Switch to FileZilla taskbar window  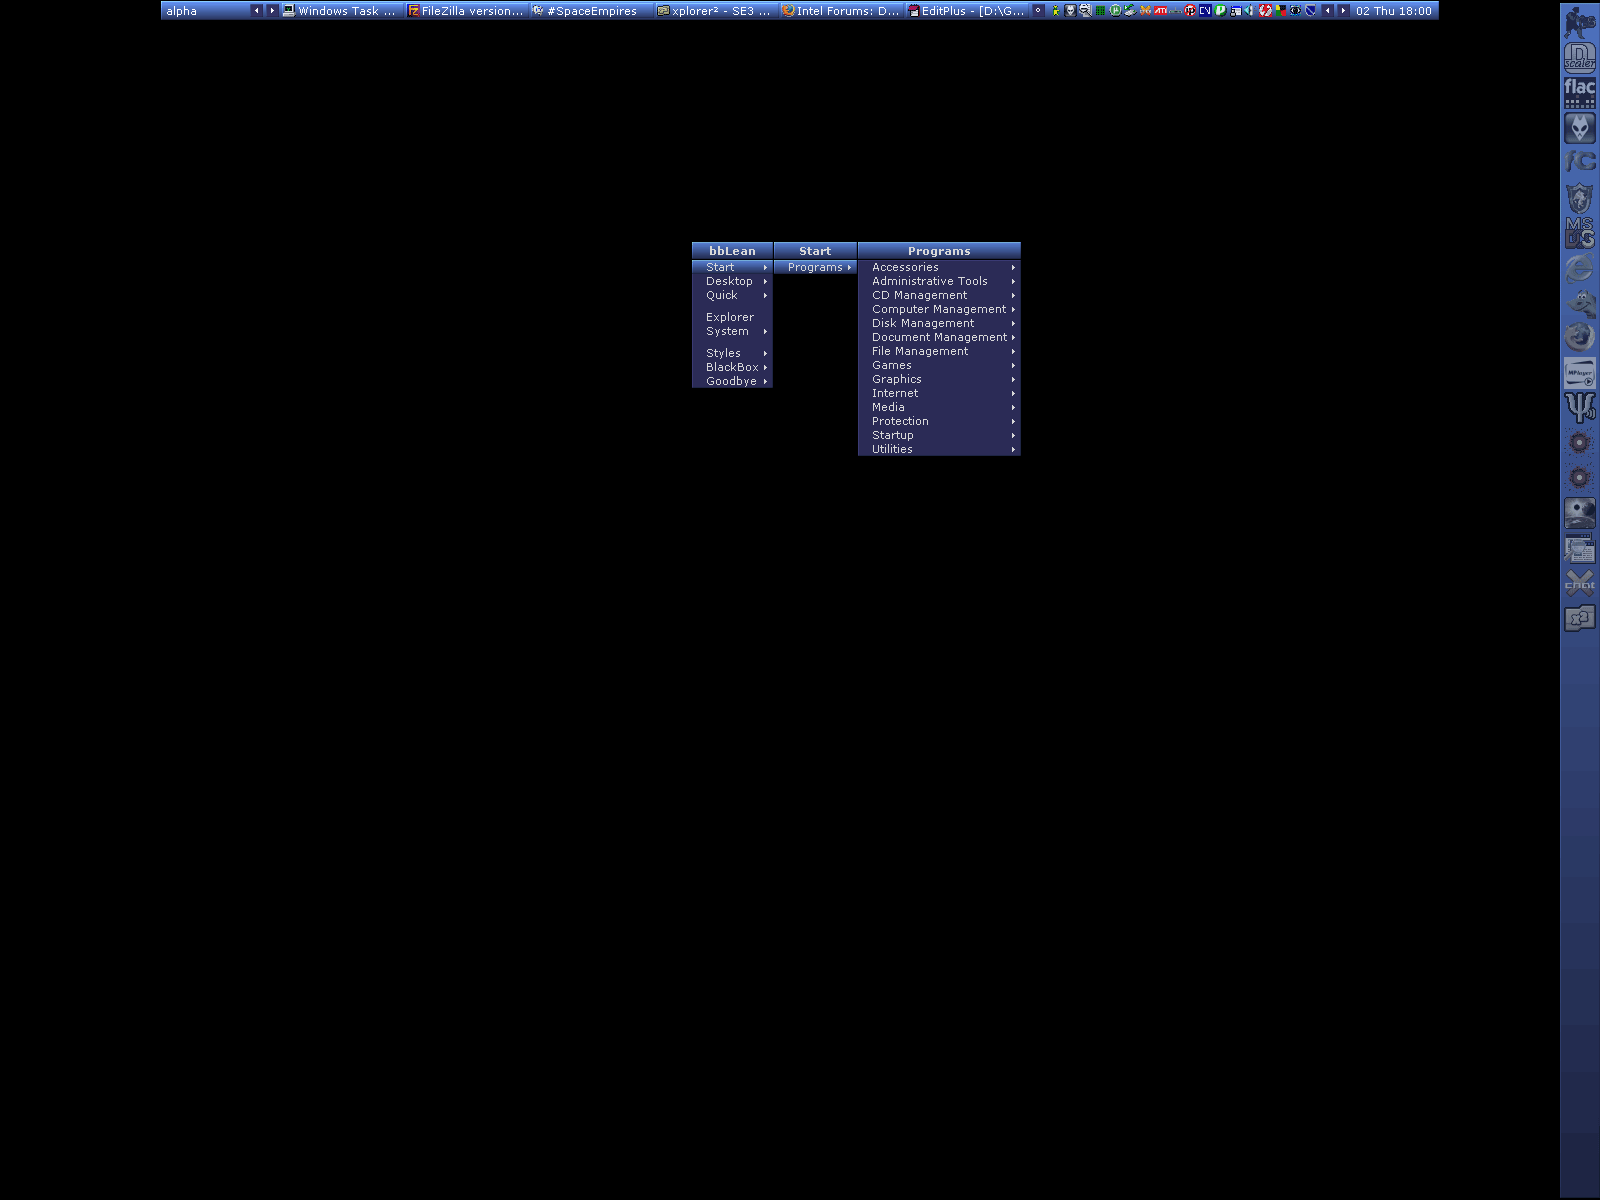466,11
